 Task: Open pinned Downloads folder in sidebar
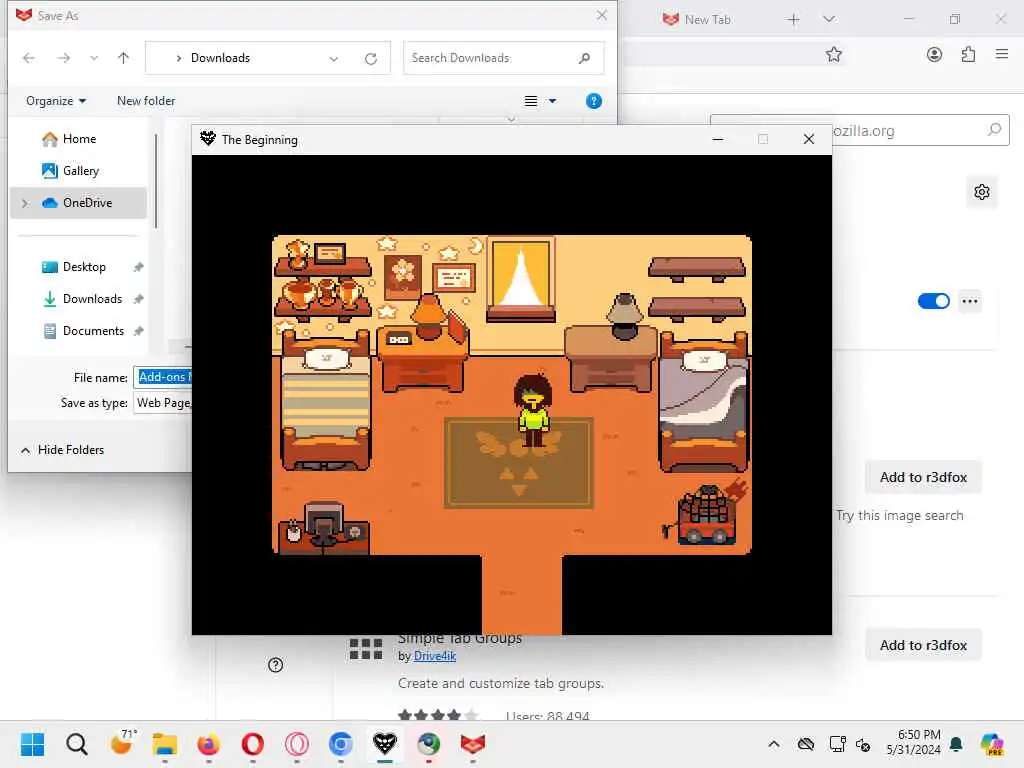click(x=91, y=298)
